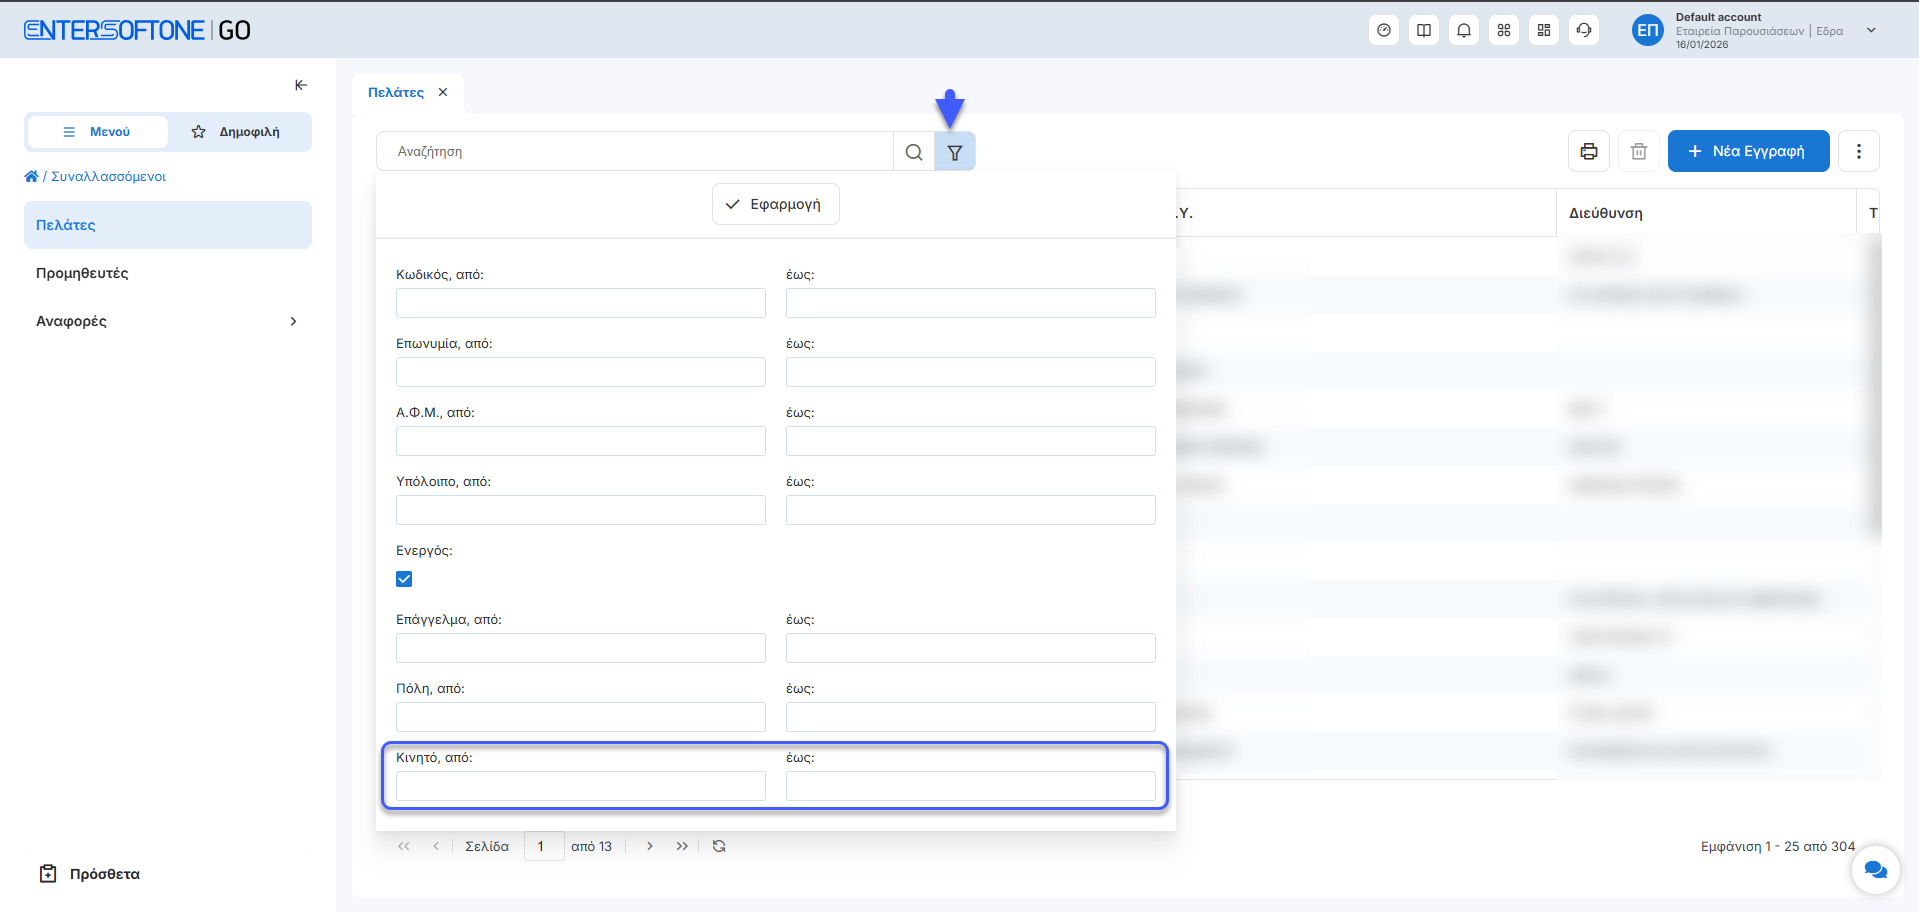Click the Εφαρμογή apply button
Screen dimensions: 1919x912
pos(775,204)
